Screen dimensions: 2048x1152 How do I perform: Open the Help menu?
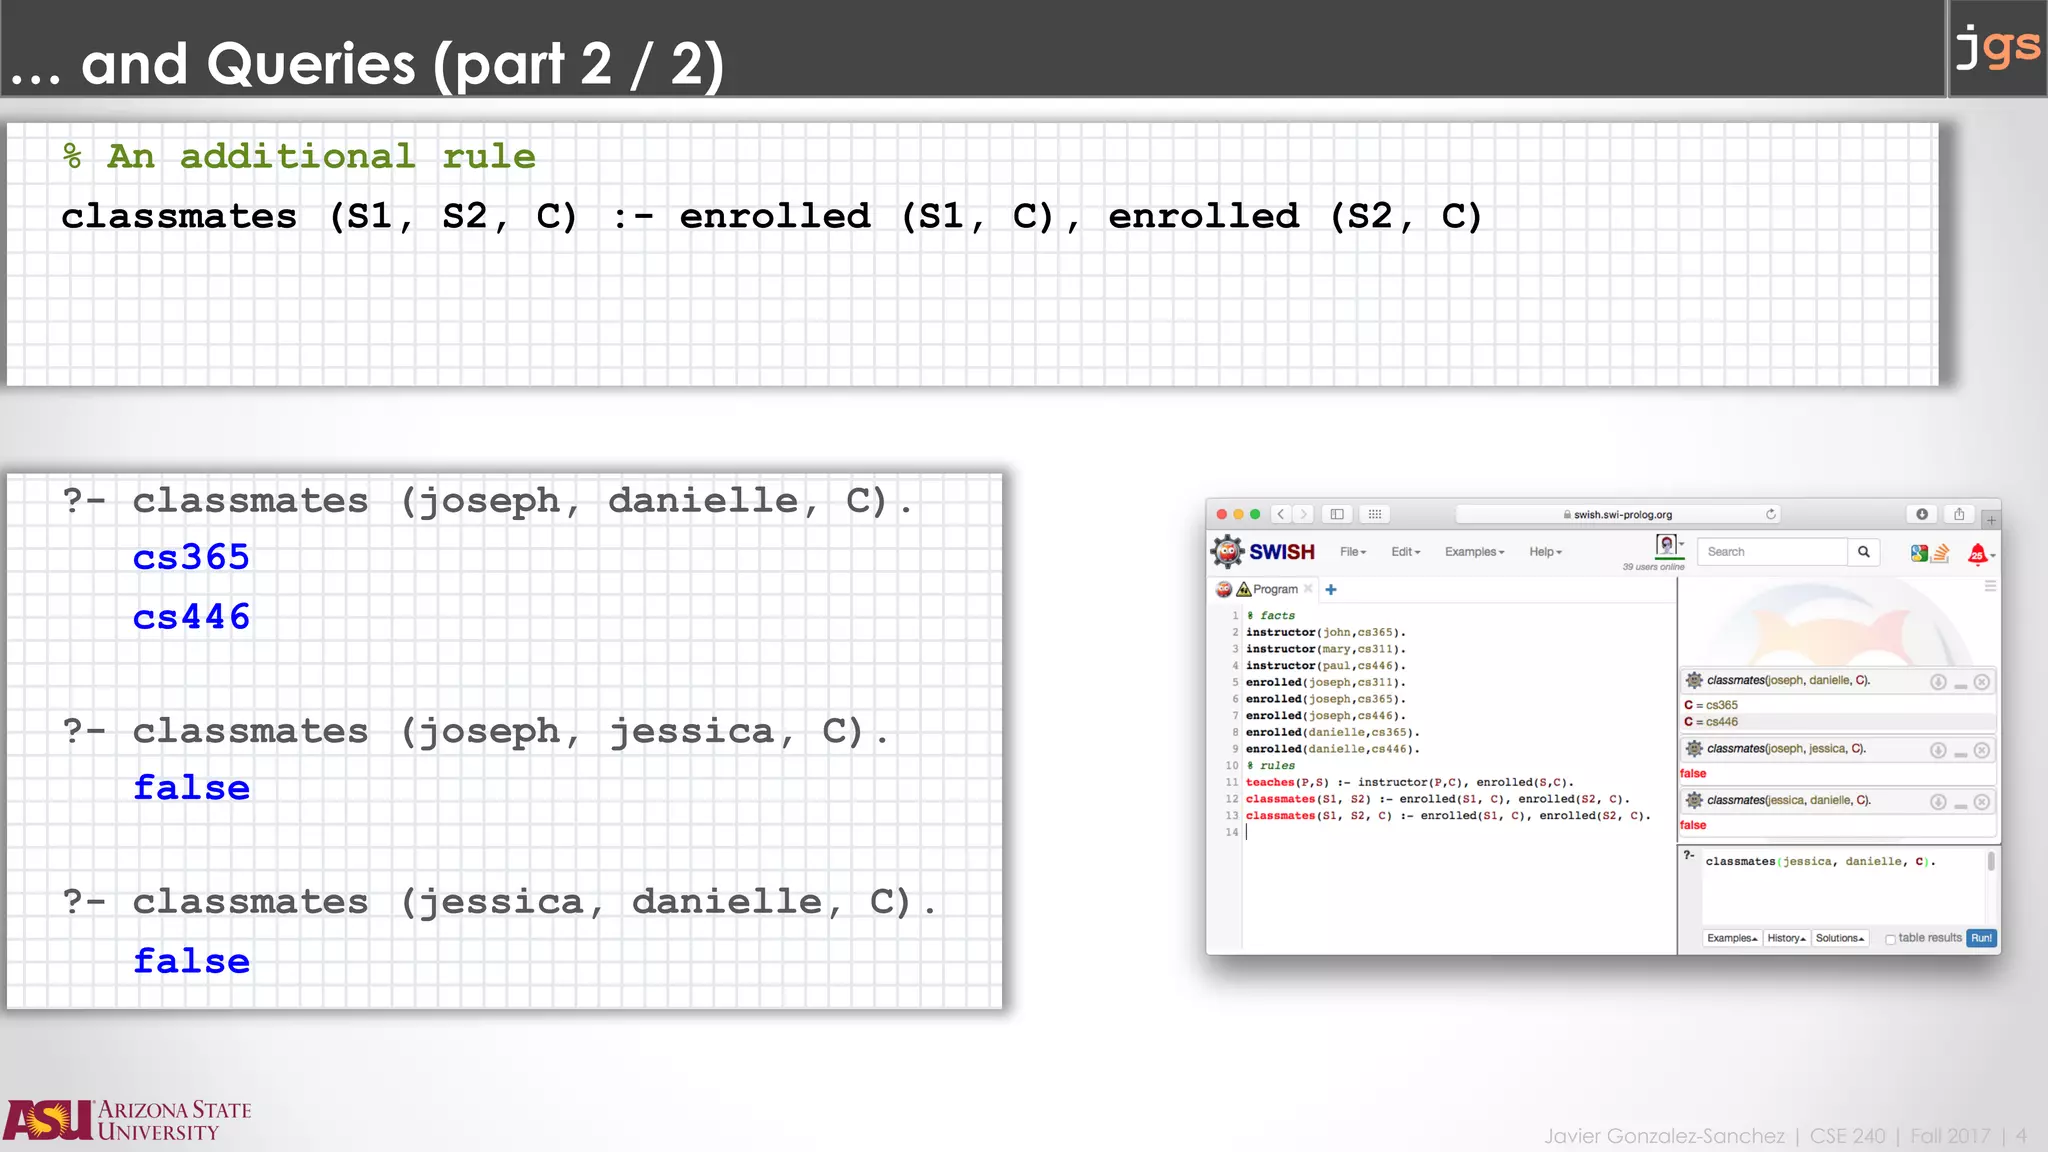pyautogui.click(x=1544, y=552)
